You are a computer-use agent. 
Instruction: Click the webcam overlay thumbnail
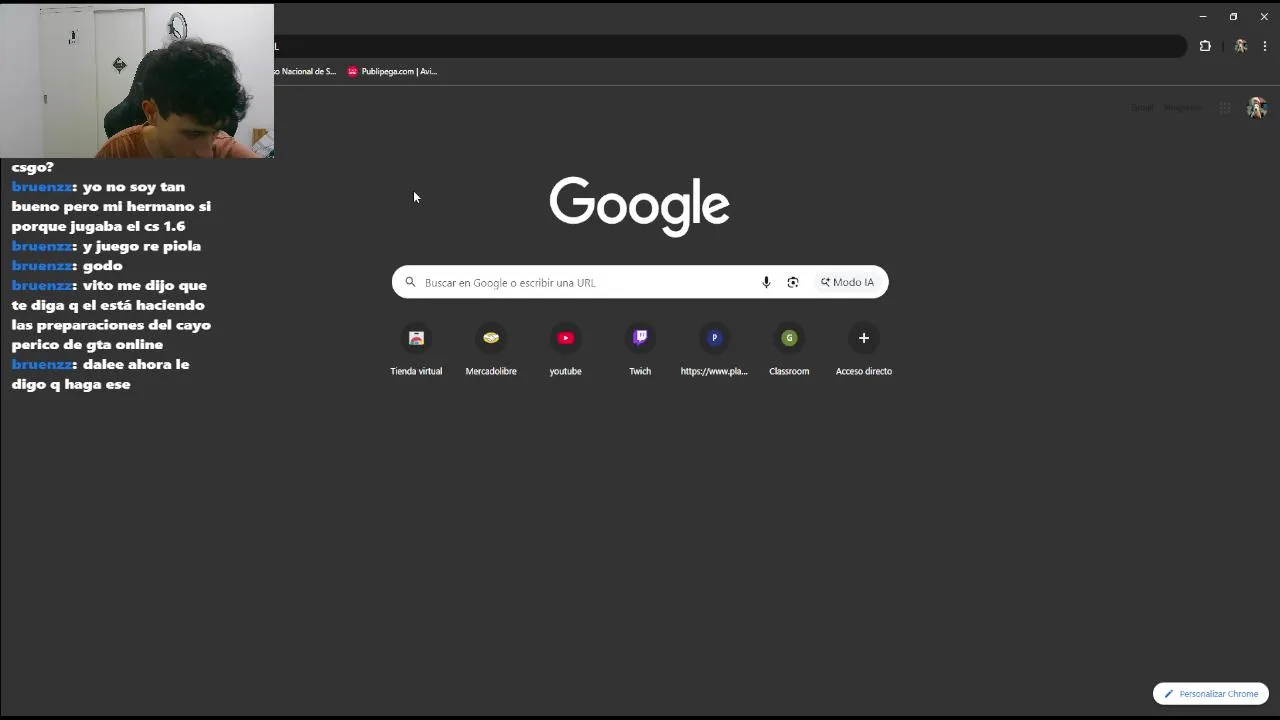137,81
